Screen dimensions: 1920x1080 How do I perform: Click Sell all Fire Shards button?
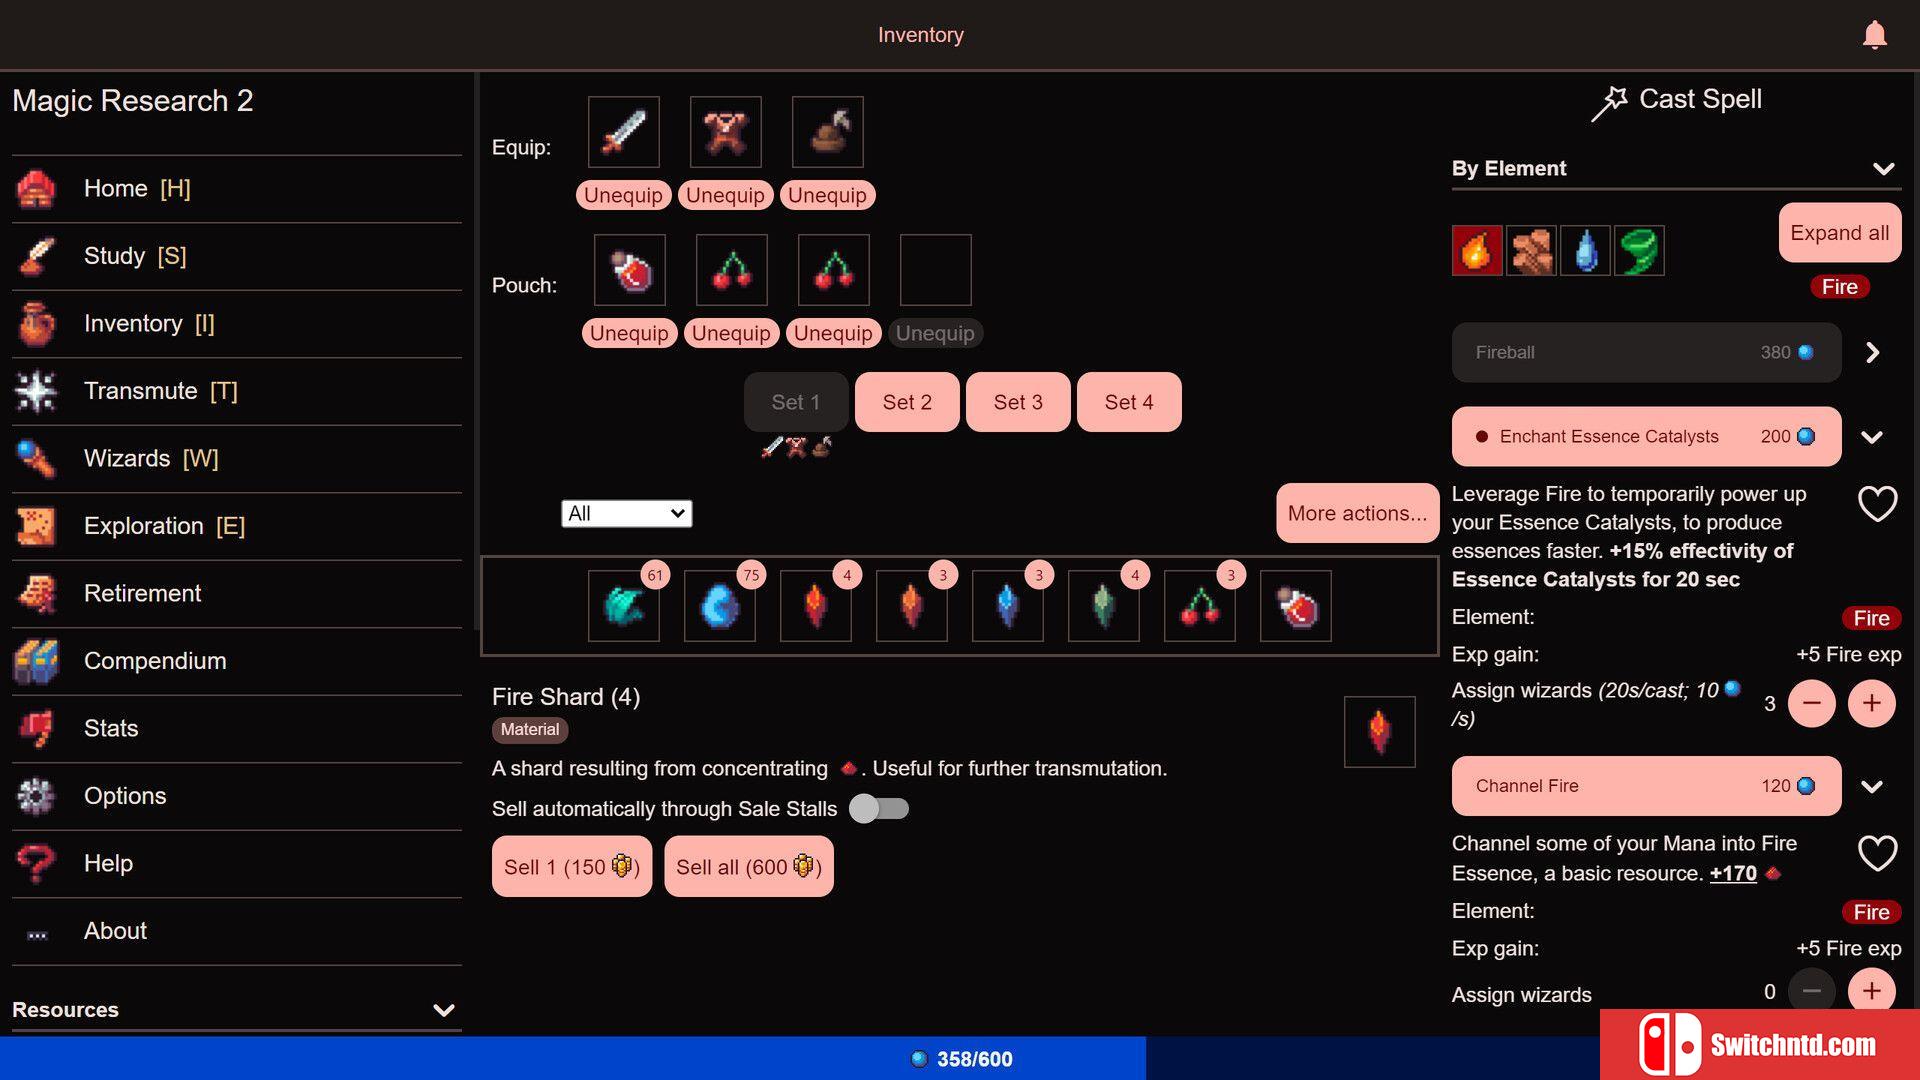(746, 866)
